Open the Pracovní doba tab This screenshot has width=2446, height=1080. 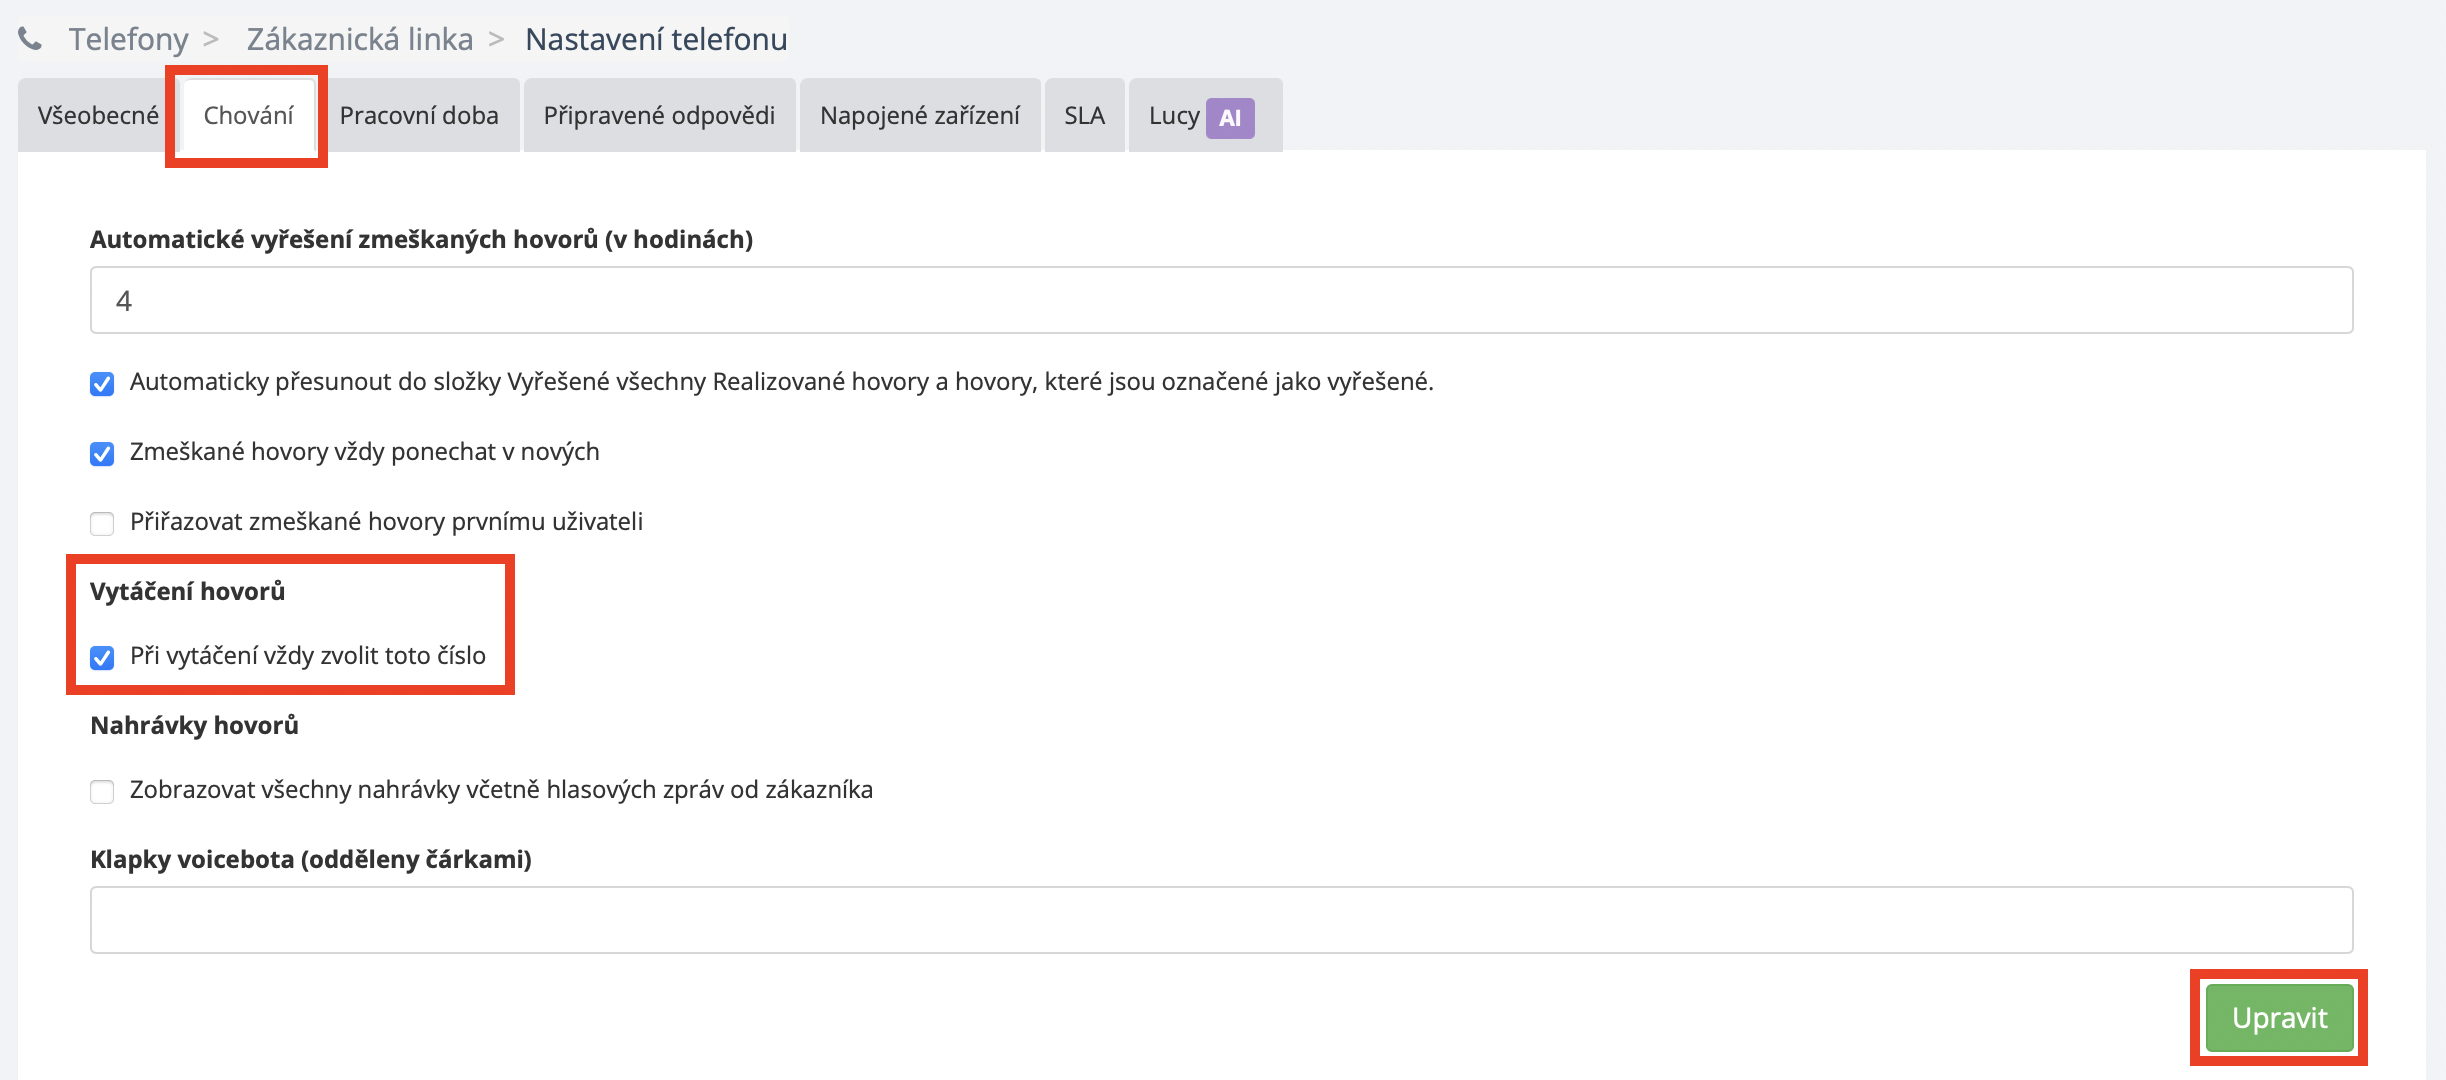(418, 116)
